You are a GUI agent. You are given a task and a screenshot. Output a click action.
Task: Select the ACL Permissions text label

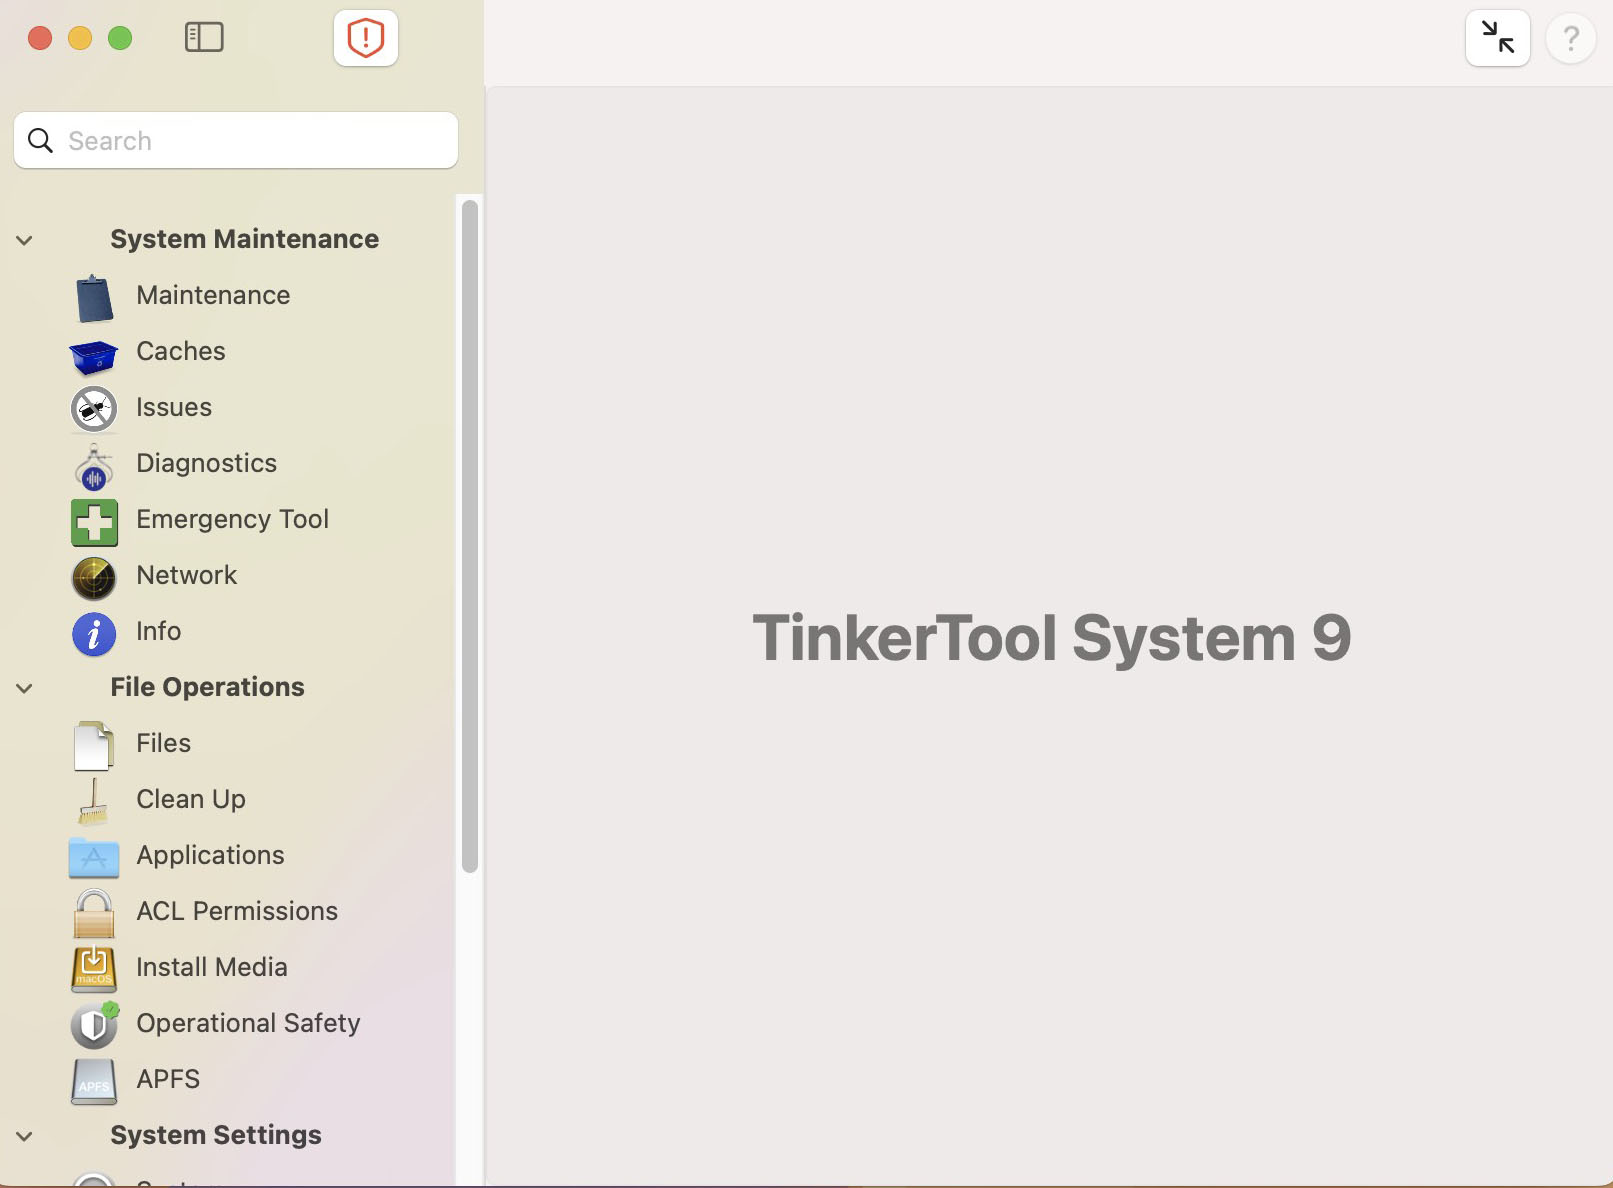coord(237,911)
